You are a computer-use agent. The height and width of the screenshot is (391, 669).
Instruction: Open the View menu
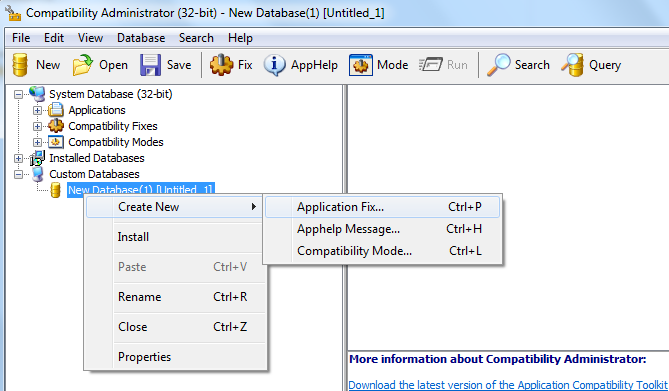[x=90, y=38]
